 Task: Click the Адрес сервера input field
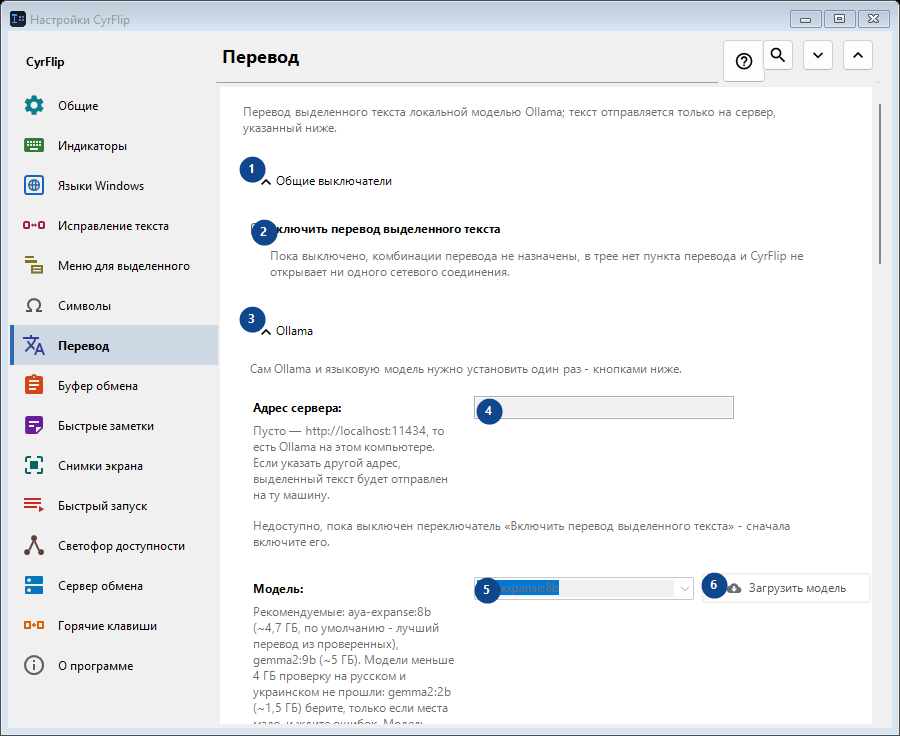(x=604, y=408)
